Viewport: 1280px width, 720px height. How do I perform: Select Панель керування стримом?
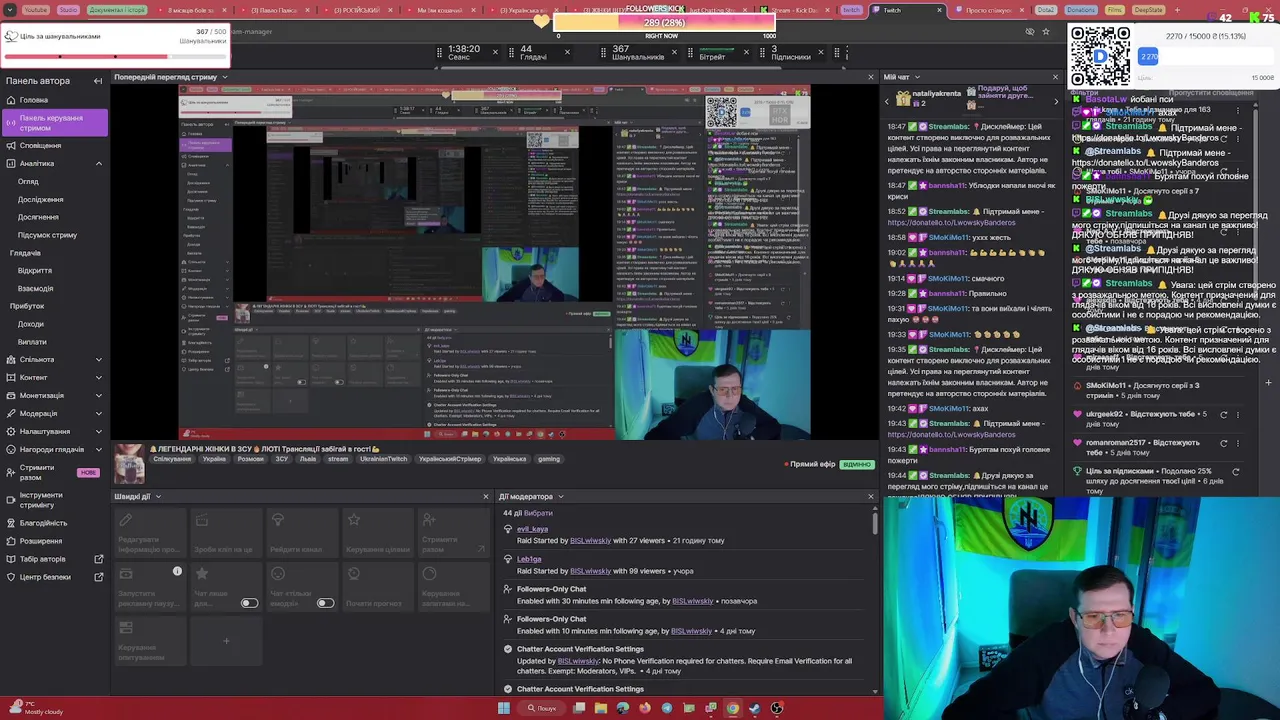tap(53, 123)
